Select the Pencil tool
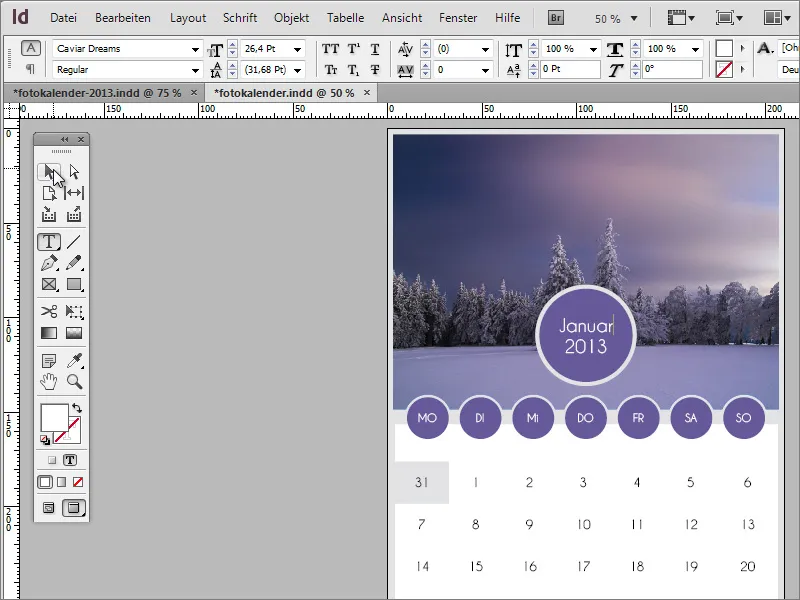This screenshot has height=600, width=800. pos(74,263)
